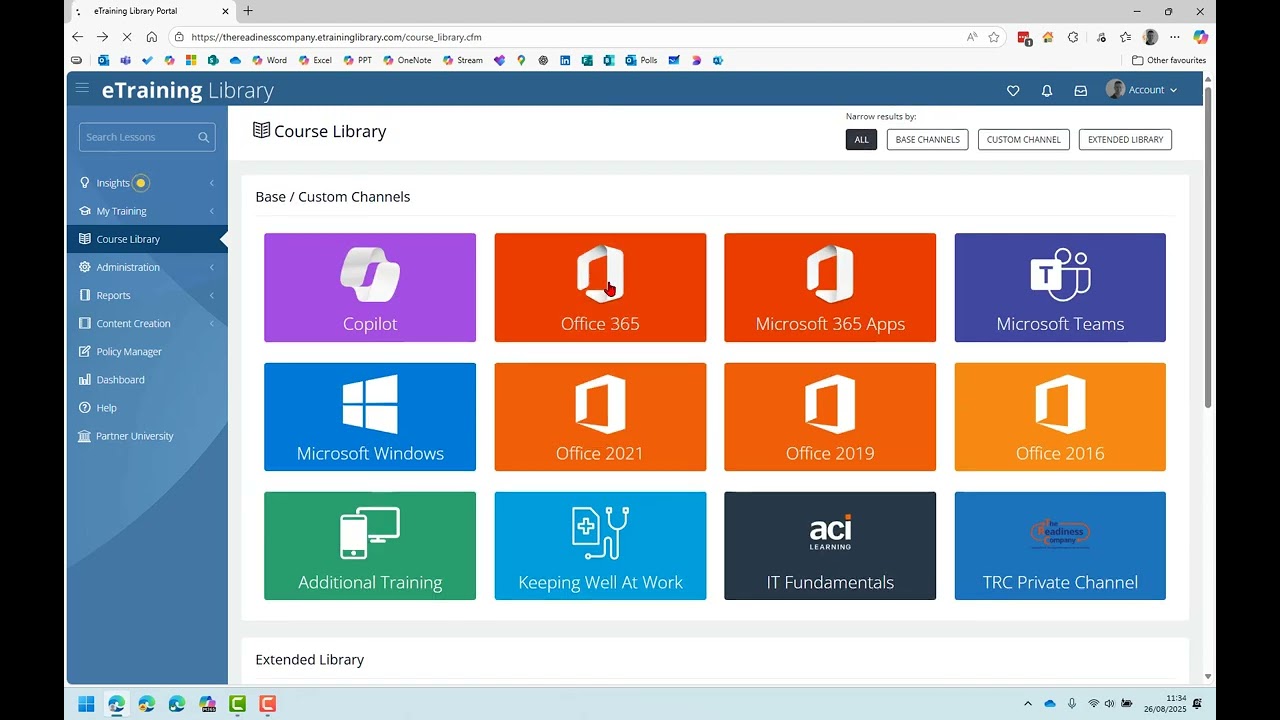Open the favourites list toolbar icon

[x=1125, y=37]
